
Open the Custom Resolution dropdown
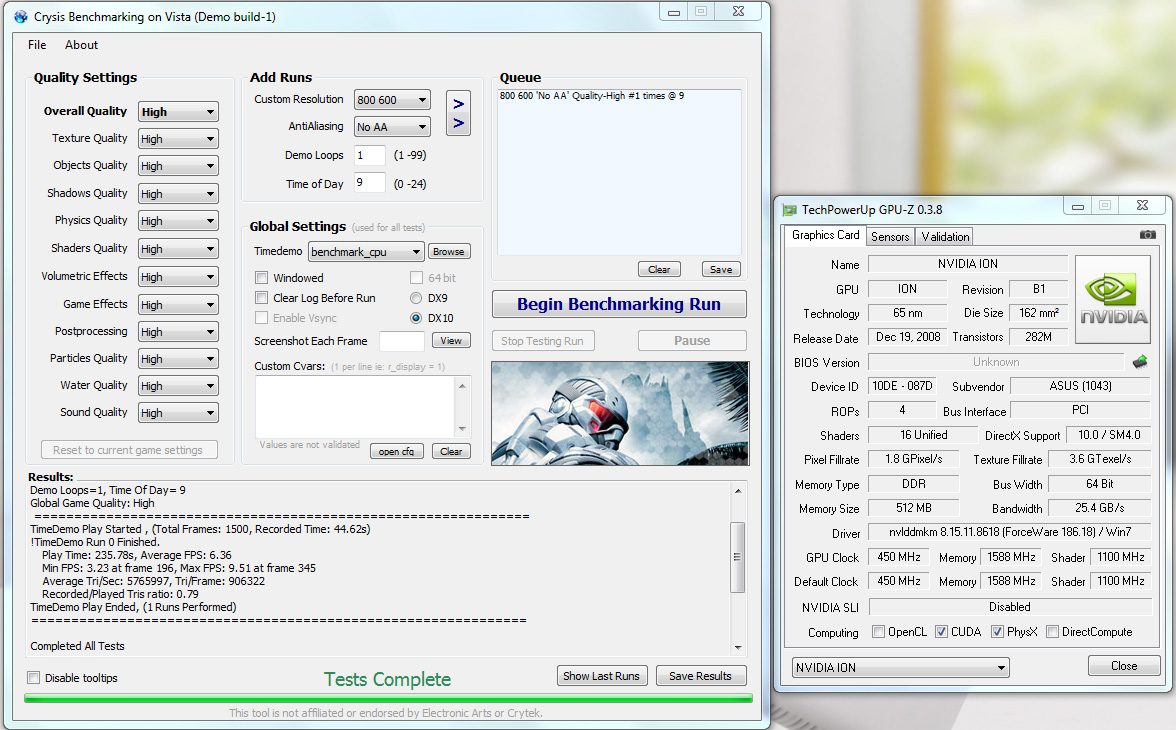pyautogui.click(x=392, y=100)
